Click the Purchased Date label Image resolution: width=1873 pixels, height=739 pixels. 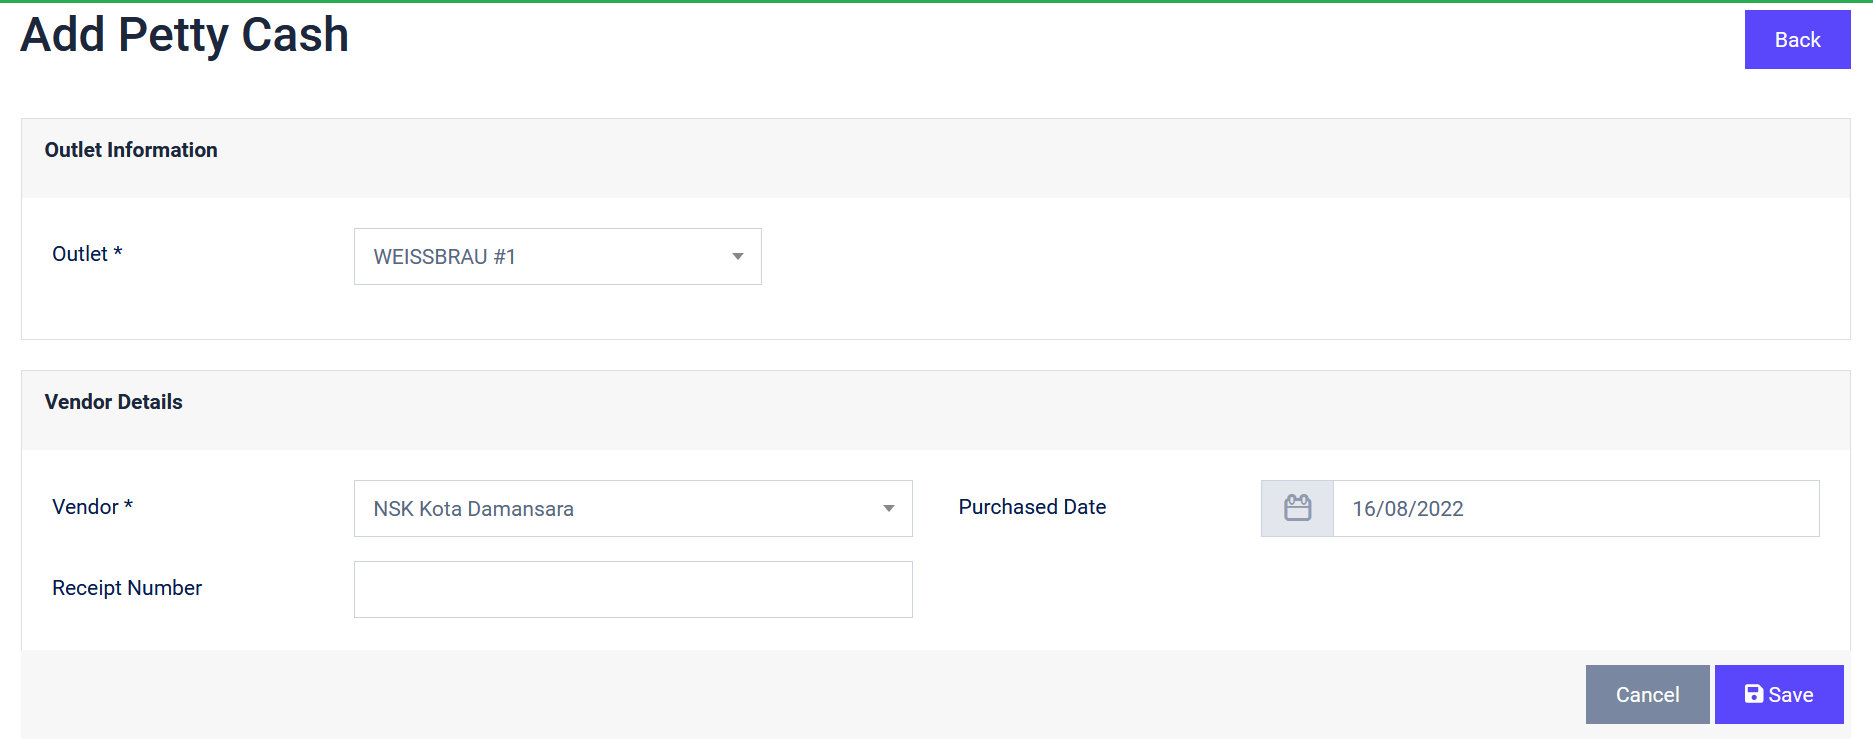1032,507
